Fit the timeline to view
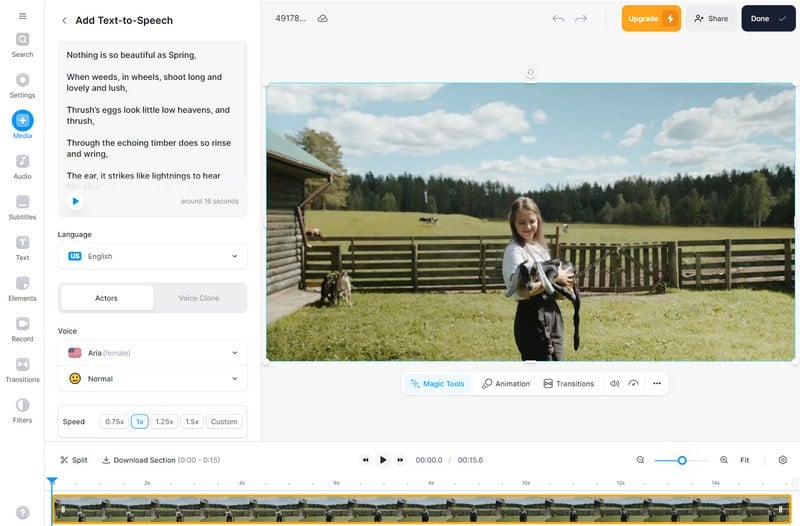The image size is (800, 526). 745,460
